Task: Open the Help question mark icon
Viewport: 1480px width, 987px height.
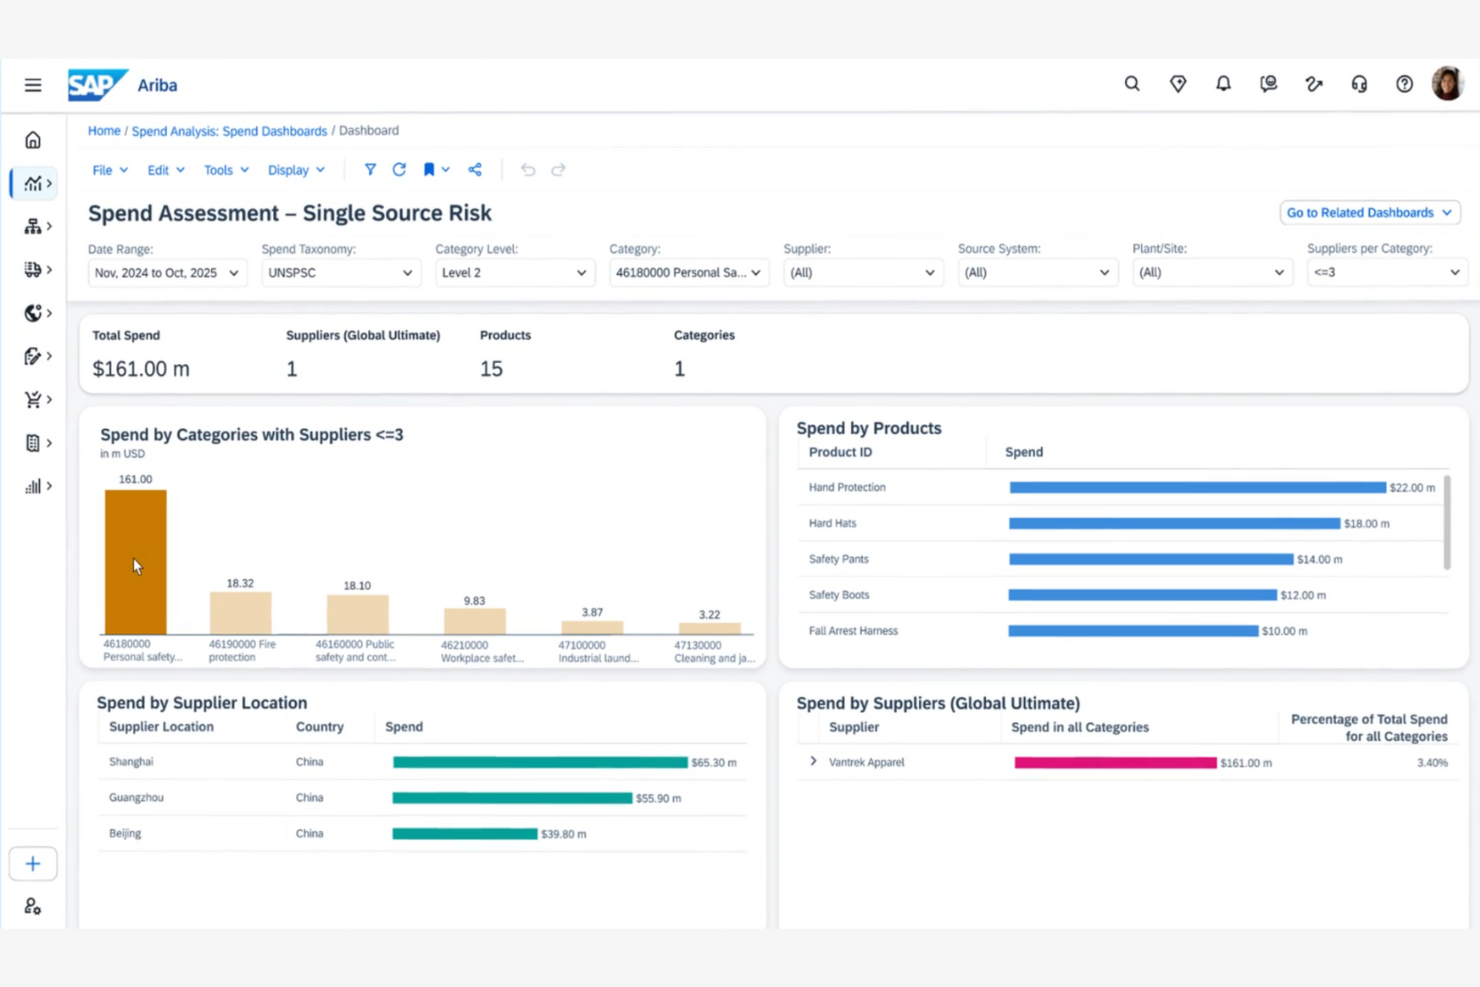Action: click(x=1404, y=84)
